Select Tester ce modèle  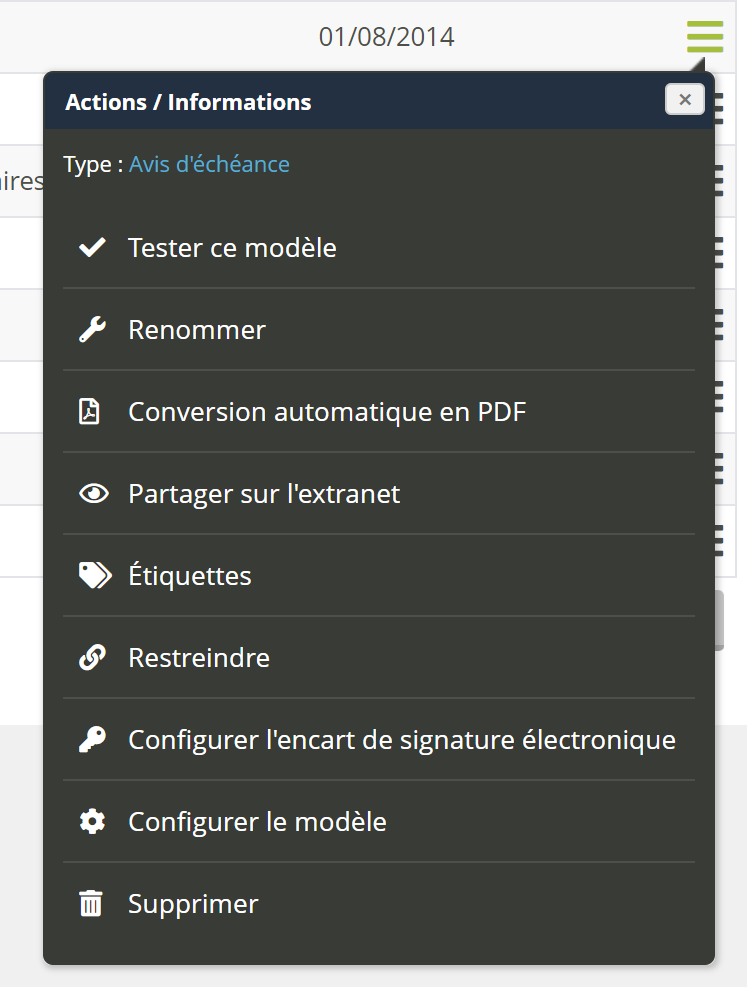coord(232,248)
